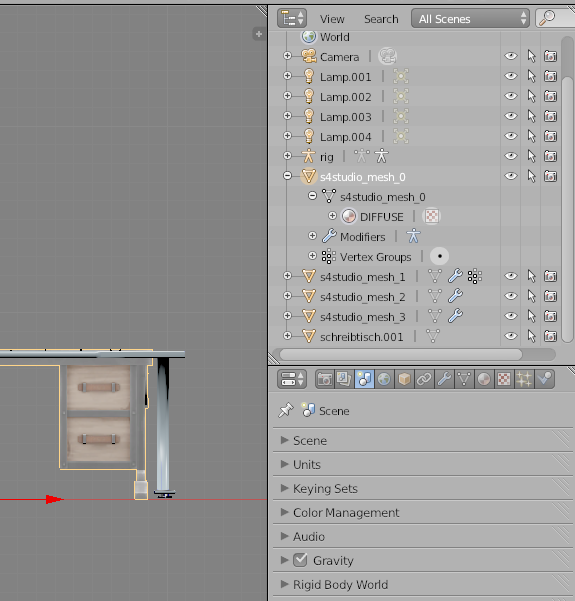Viewport: 575px width, 601px height.
Task: Open the World properties tab icon
Action: click(x=384, y=379)
